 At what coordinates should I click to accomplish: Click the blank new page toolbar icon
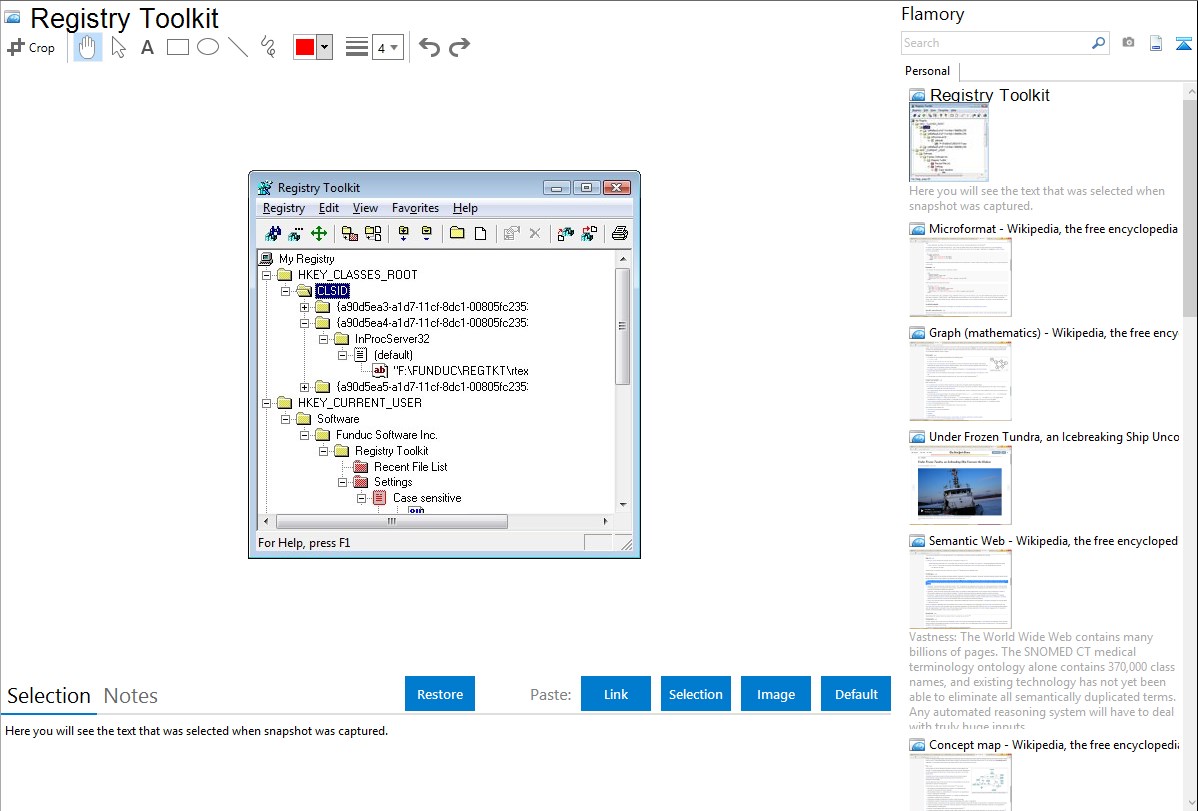point(481,234)
